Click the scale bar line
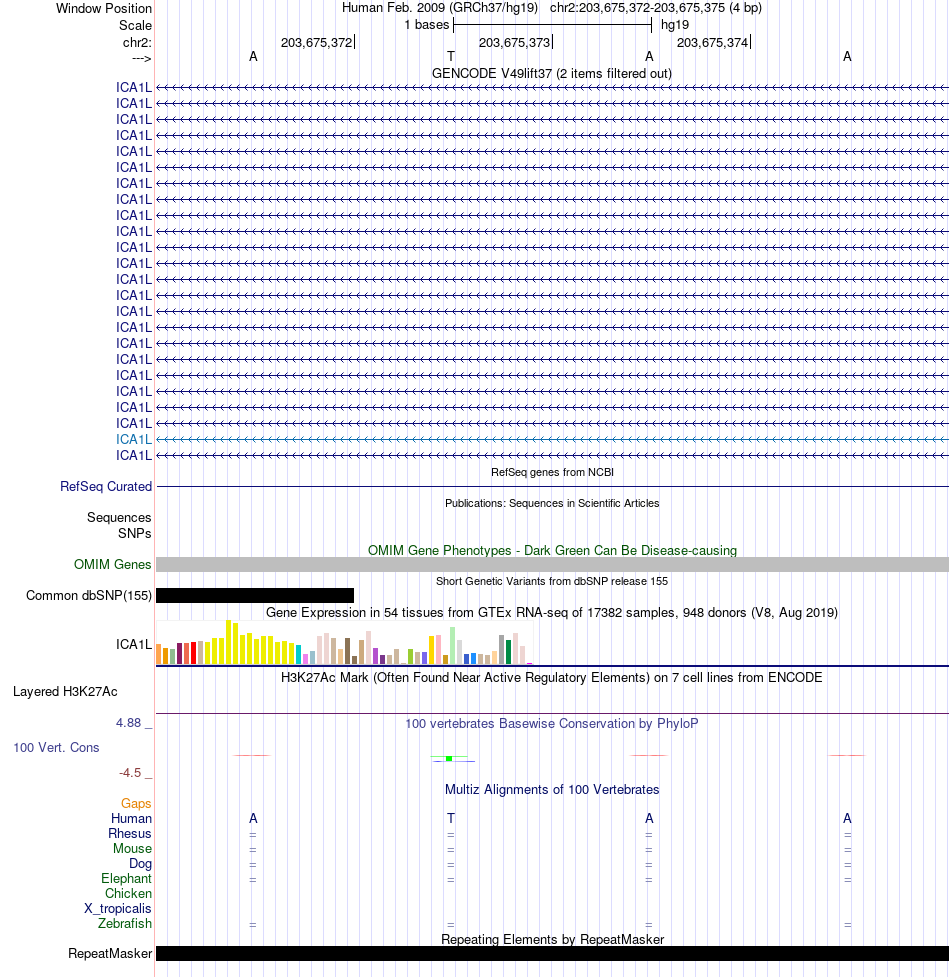This screenshot has width=950, height=977. [x=553, y=25]
